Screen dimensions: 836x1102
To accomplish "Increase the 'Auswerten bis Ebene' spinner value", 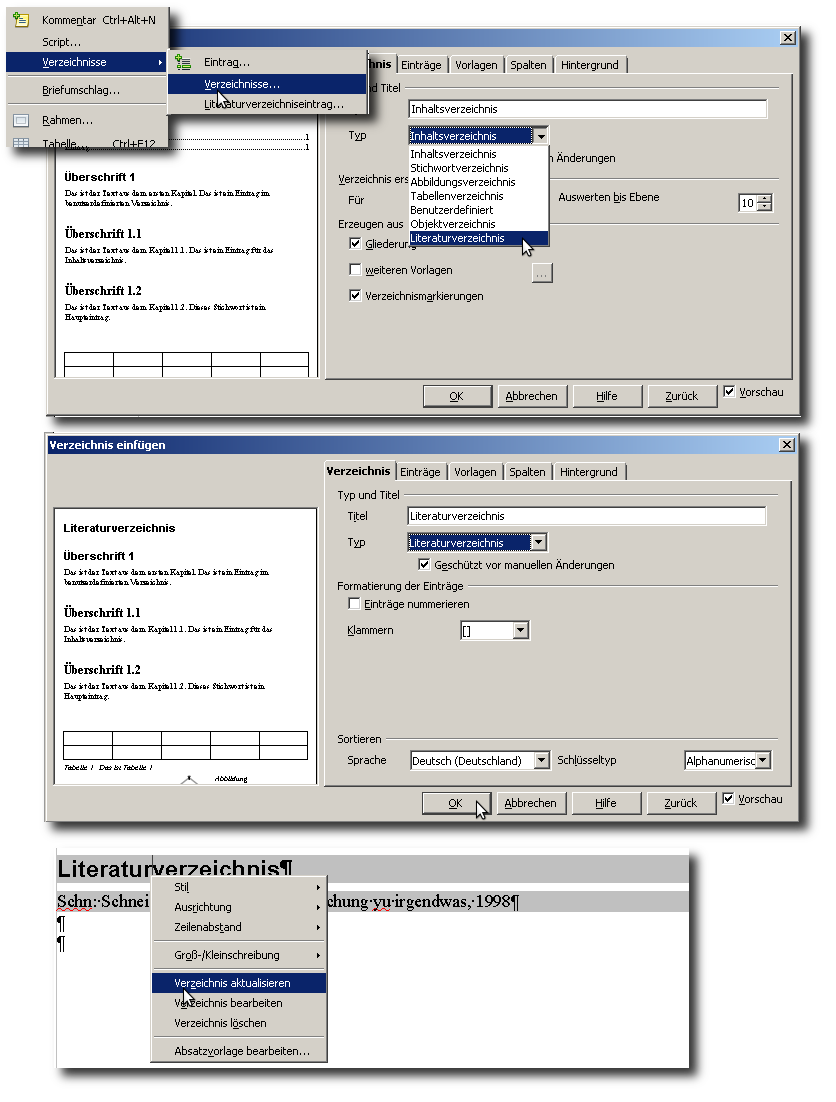I will coord(765,198).
